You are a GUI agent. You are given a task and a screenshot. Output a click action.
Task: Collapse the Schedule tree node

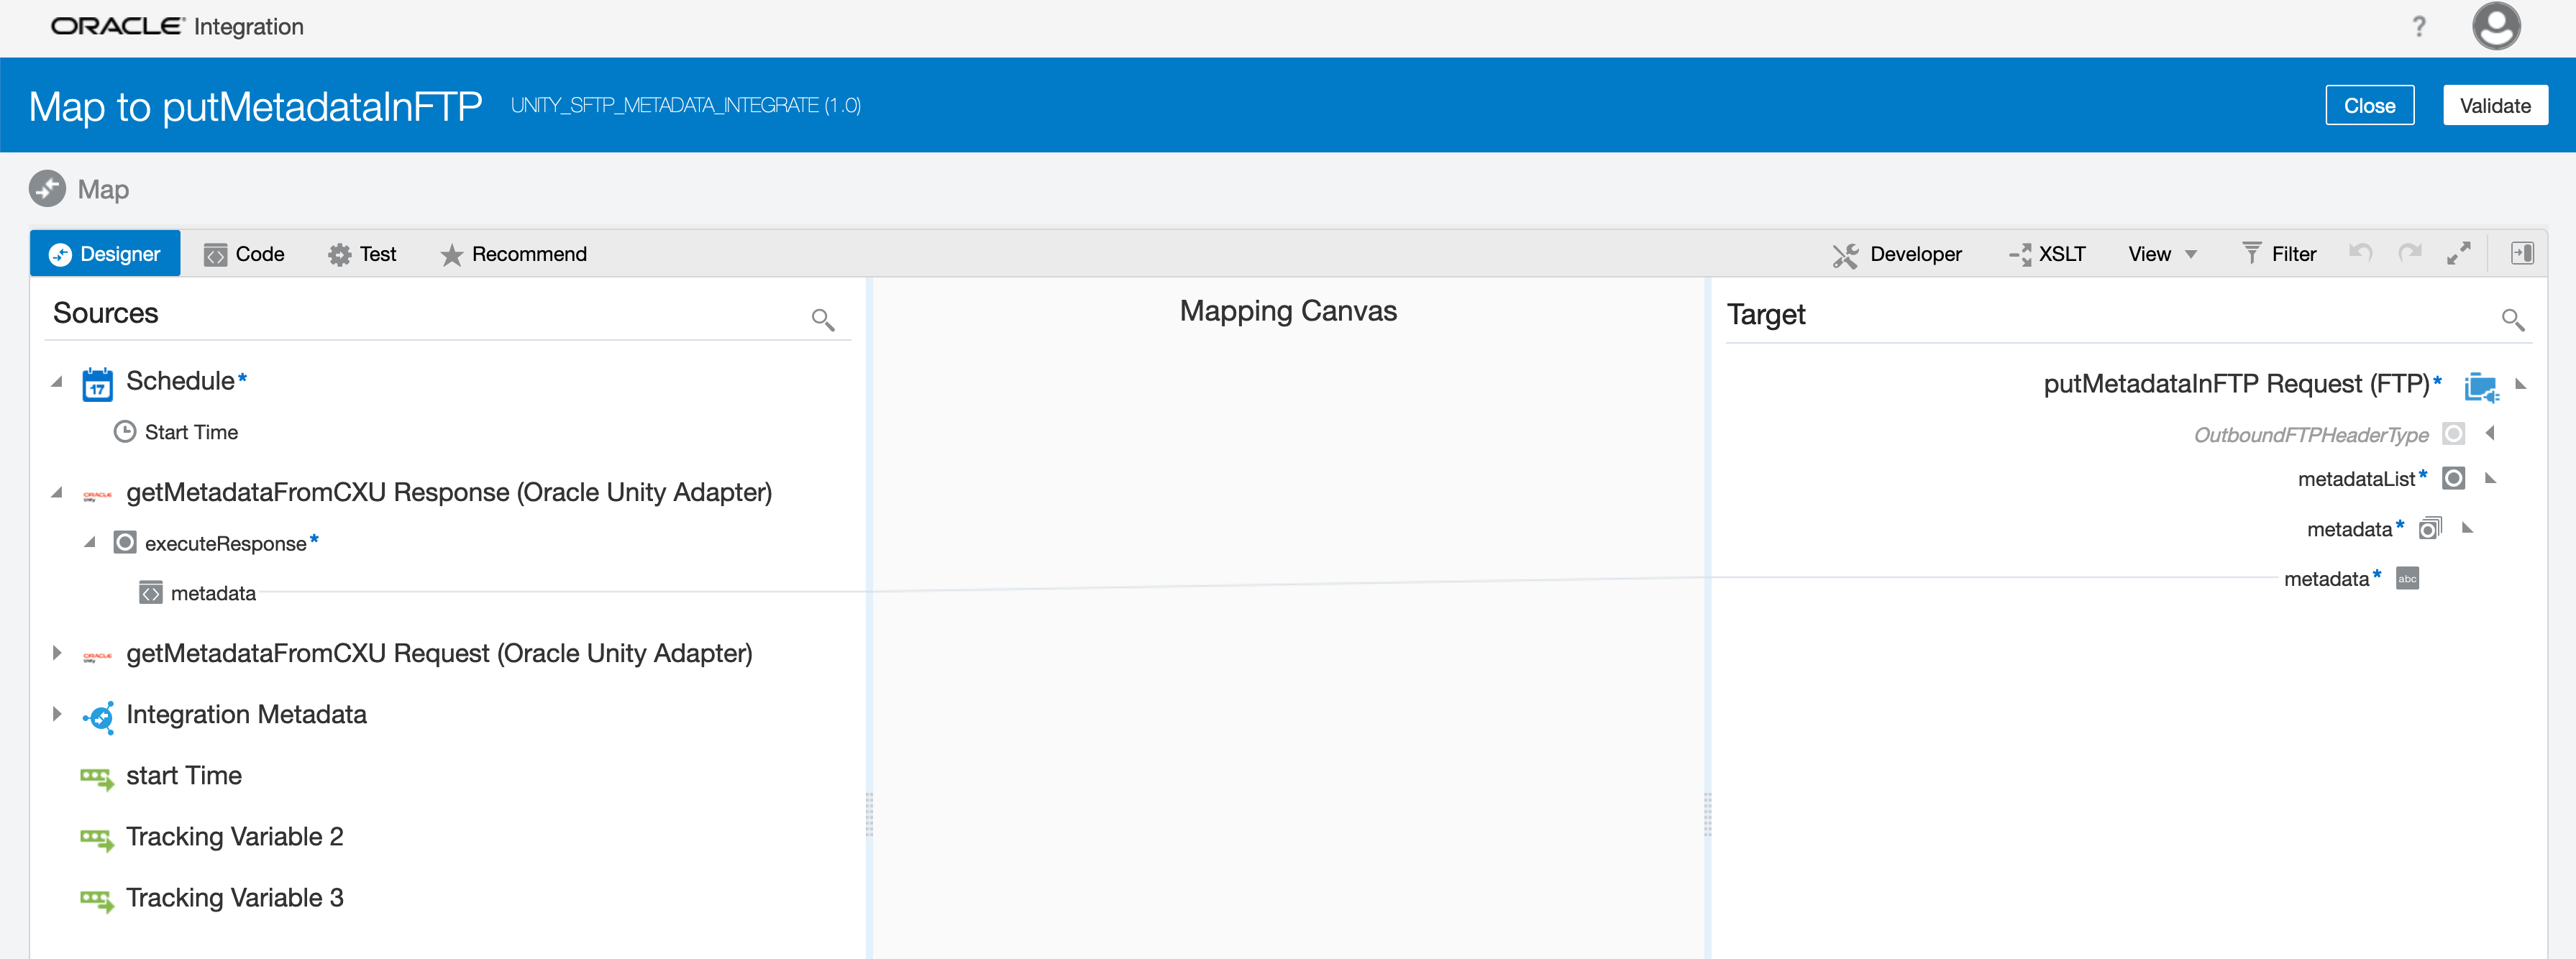57,382
